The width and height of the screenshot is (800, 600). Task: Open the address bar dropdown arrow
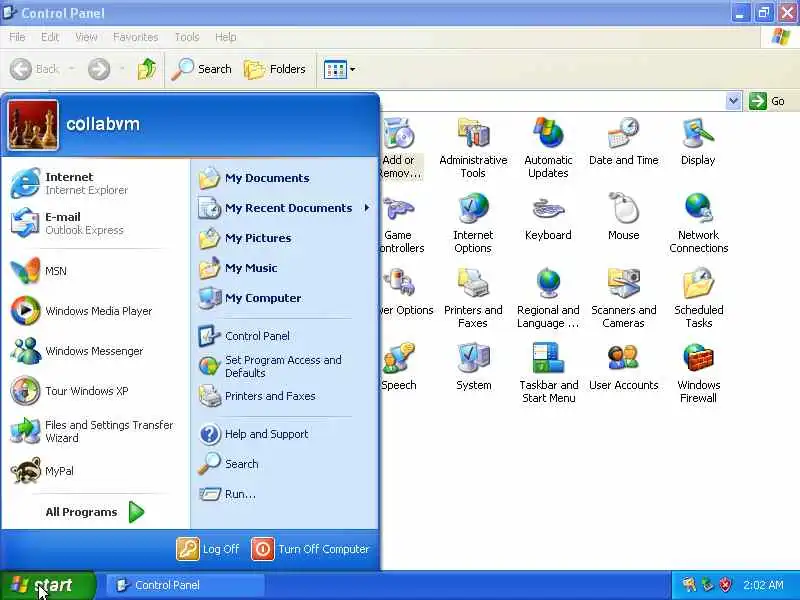[x=733, y=101]
